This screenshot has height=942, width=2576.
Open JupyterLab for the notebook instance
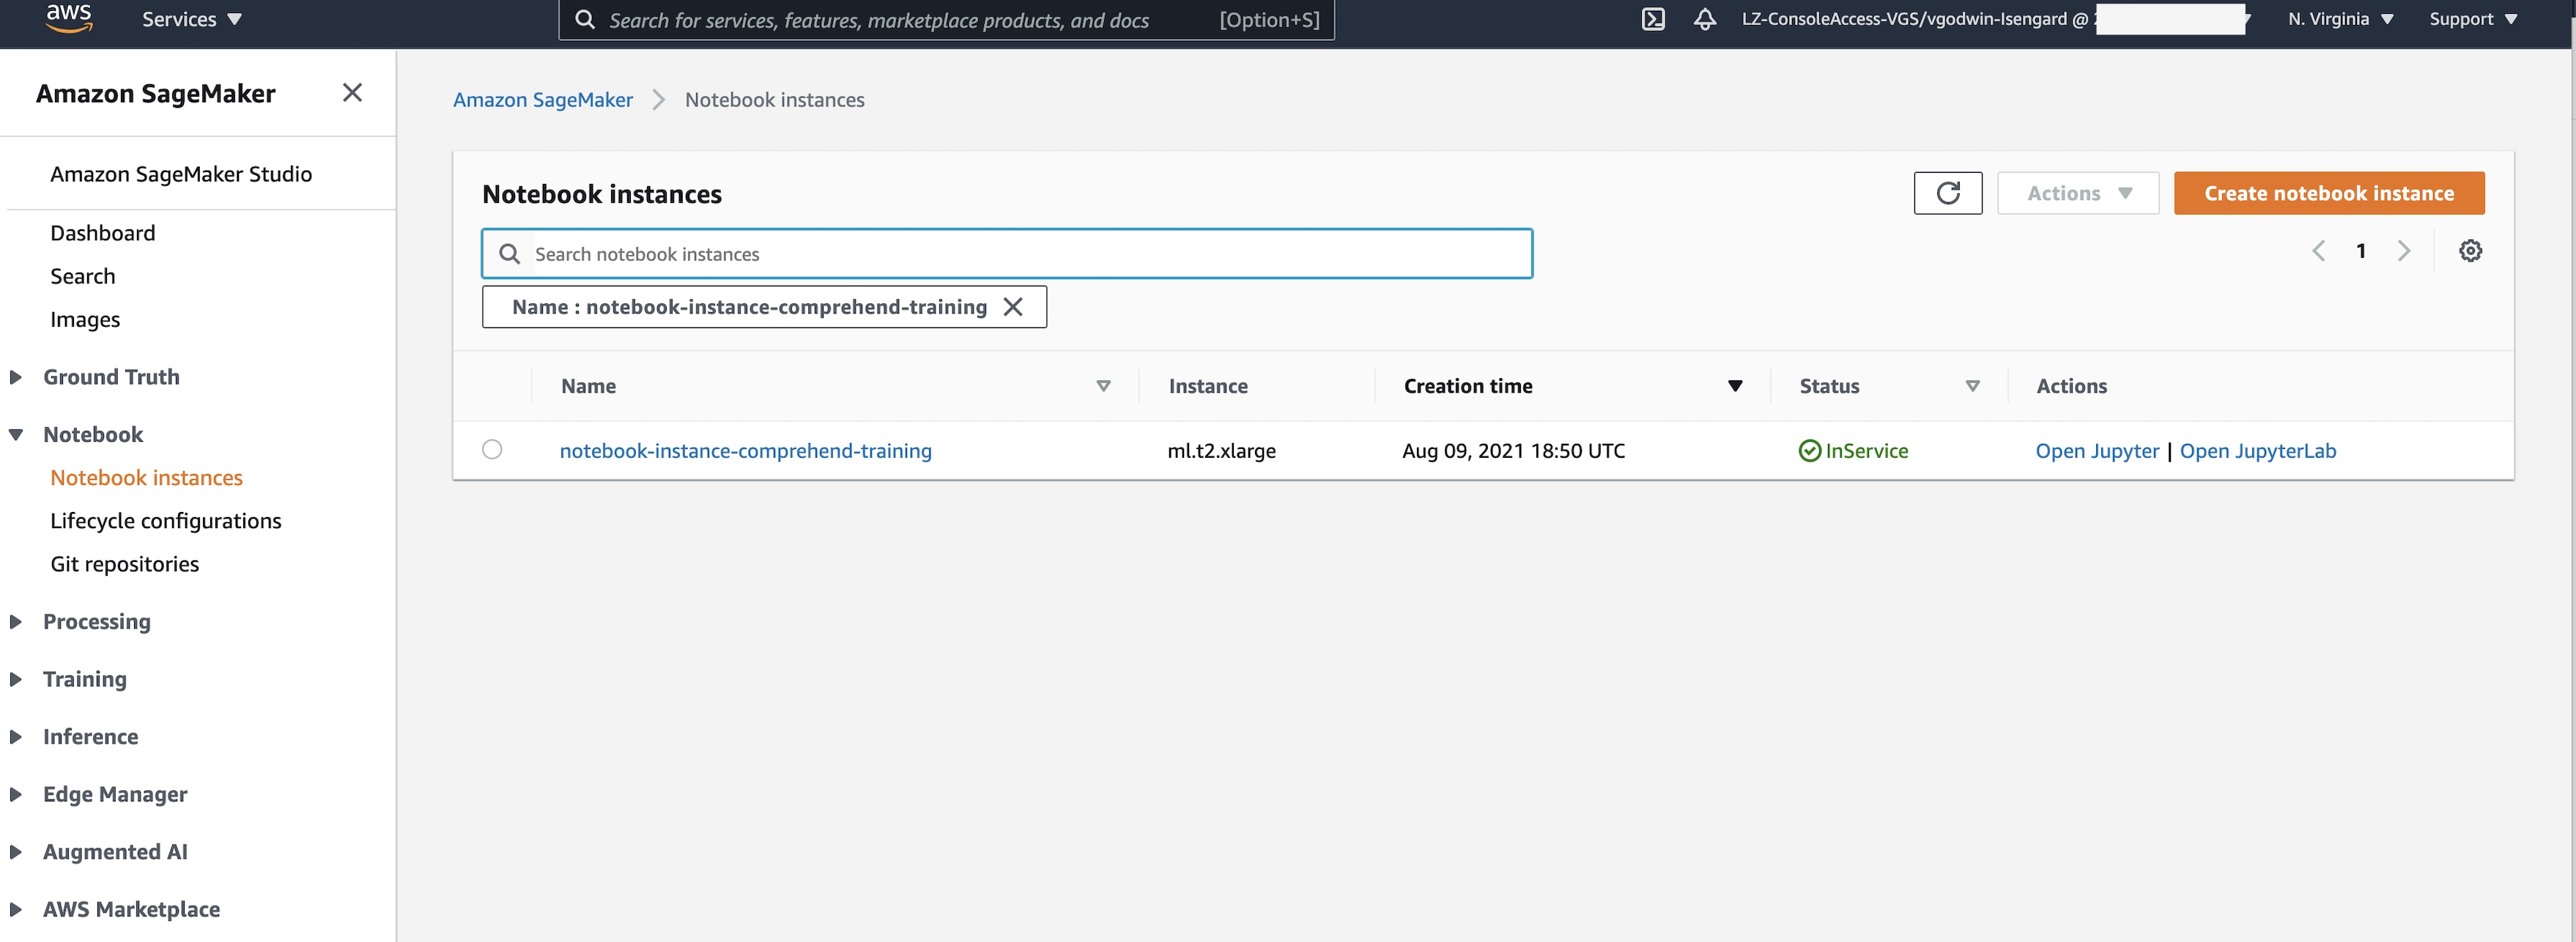(2258, 451)
